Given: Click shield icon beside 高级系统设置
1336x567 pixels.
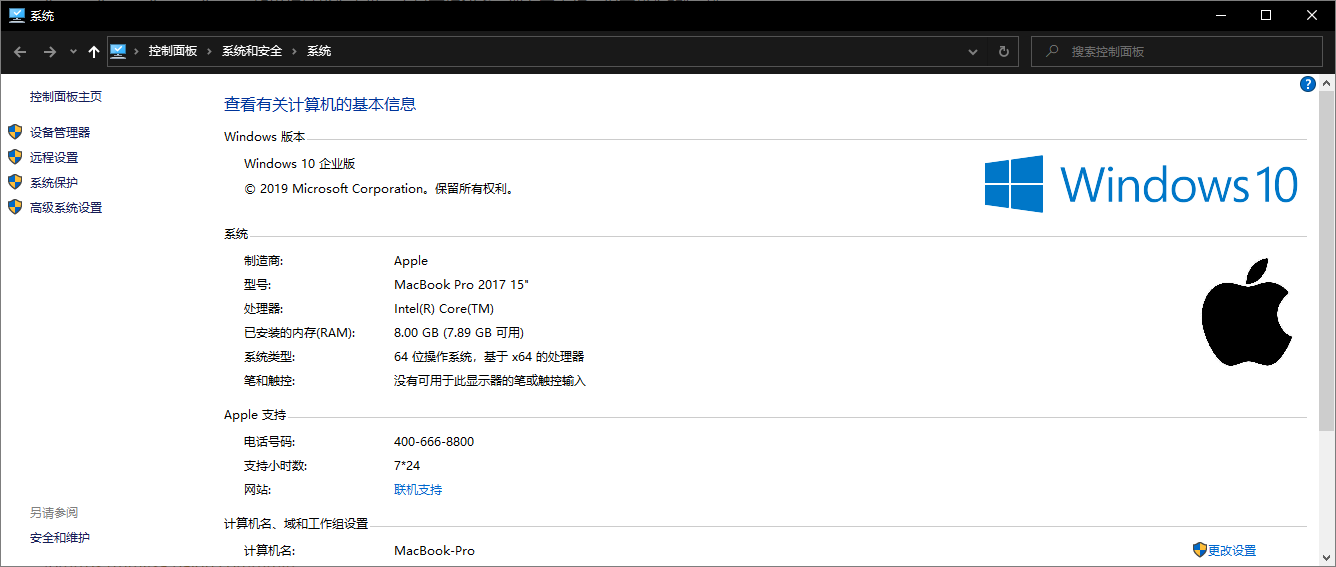Looking at the screenshot, I should 15,207.
